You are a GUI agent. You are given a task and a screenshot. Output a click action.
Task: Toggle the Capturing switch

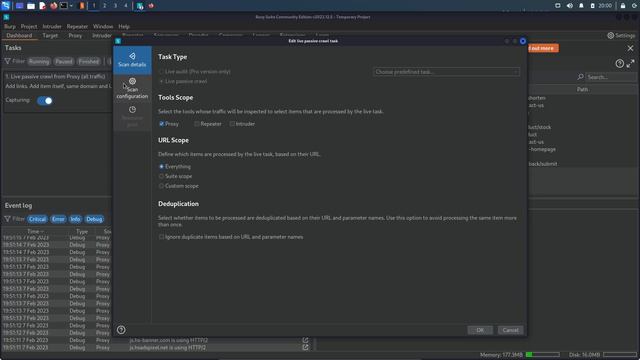pos(45,100)
